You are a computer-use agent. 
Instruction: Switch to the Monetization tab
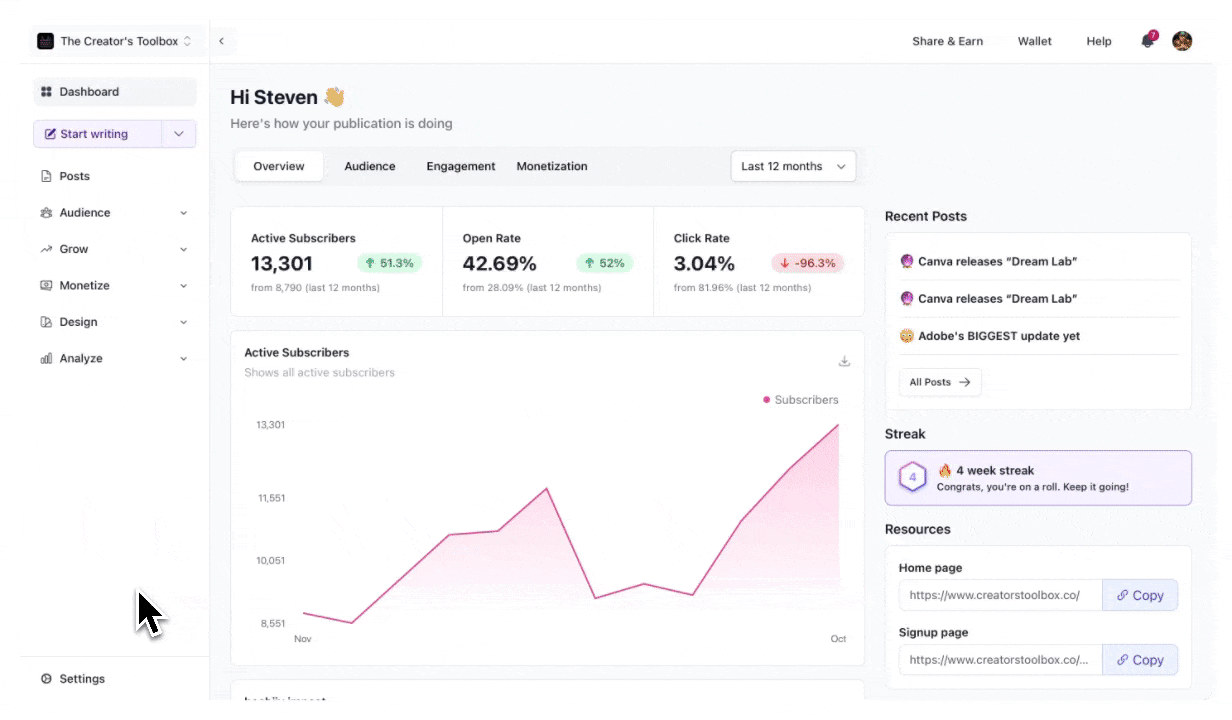(552, 166)
